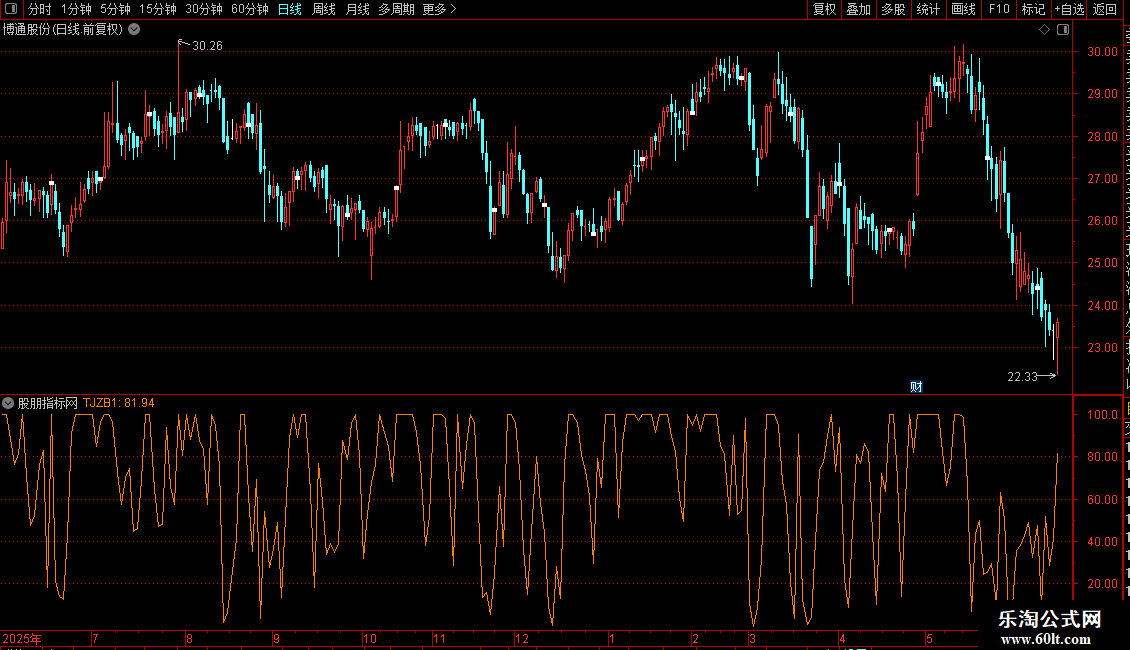1130x650 pixels.
Task: Click the diamond icon at chart top-right
Action: 1044,30
